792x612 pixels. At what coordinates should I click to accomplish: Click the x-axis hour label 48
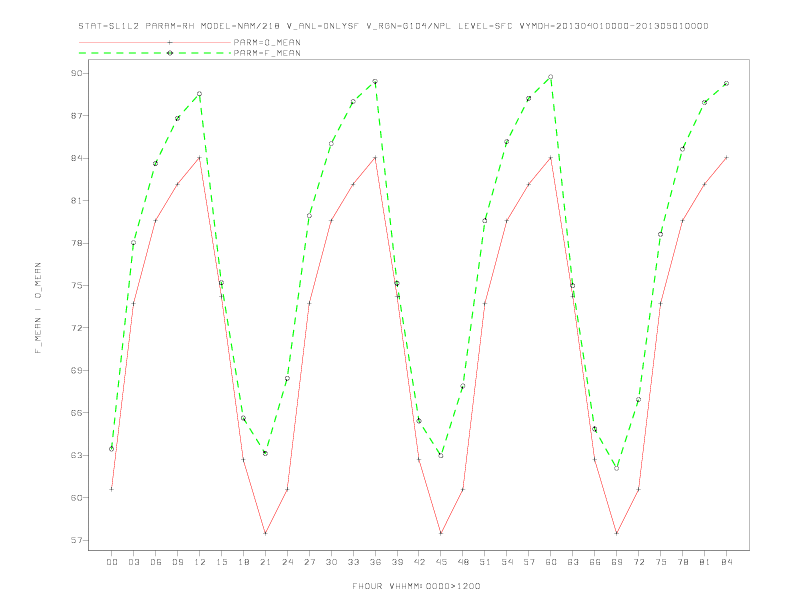(463, 562)
